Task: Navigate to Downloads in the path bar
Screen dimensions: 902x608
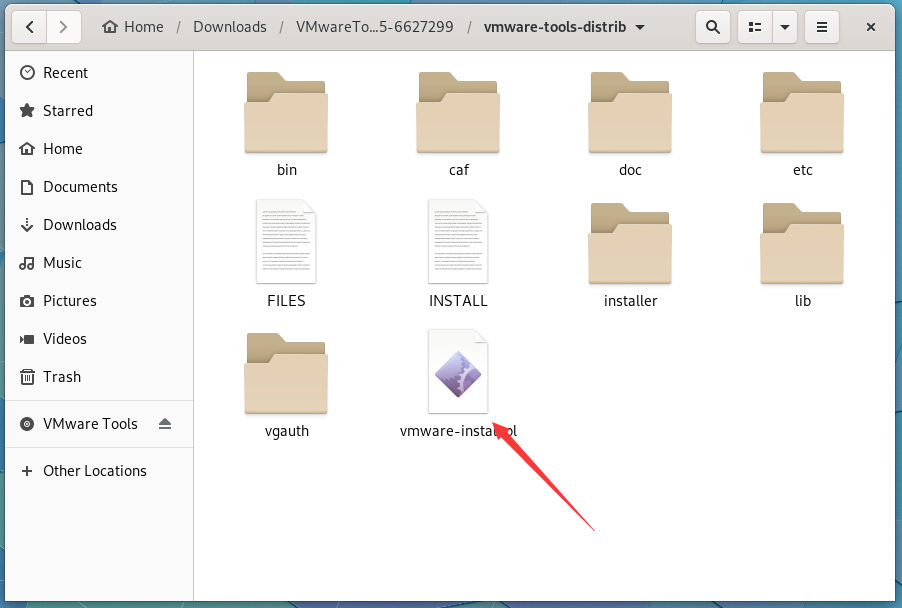Action: [230, 27]
